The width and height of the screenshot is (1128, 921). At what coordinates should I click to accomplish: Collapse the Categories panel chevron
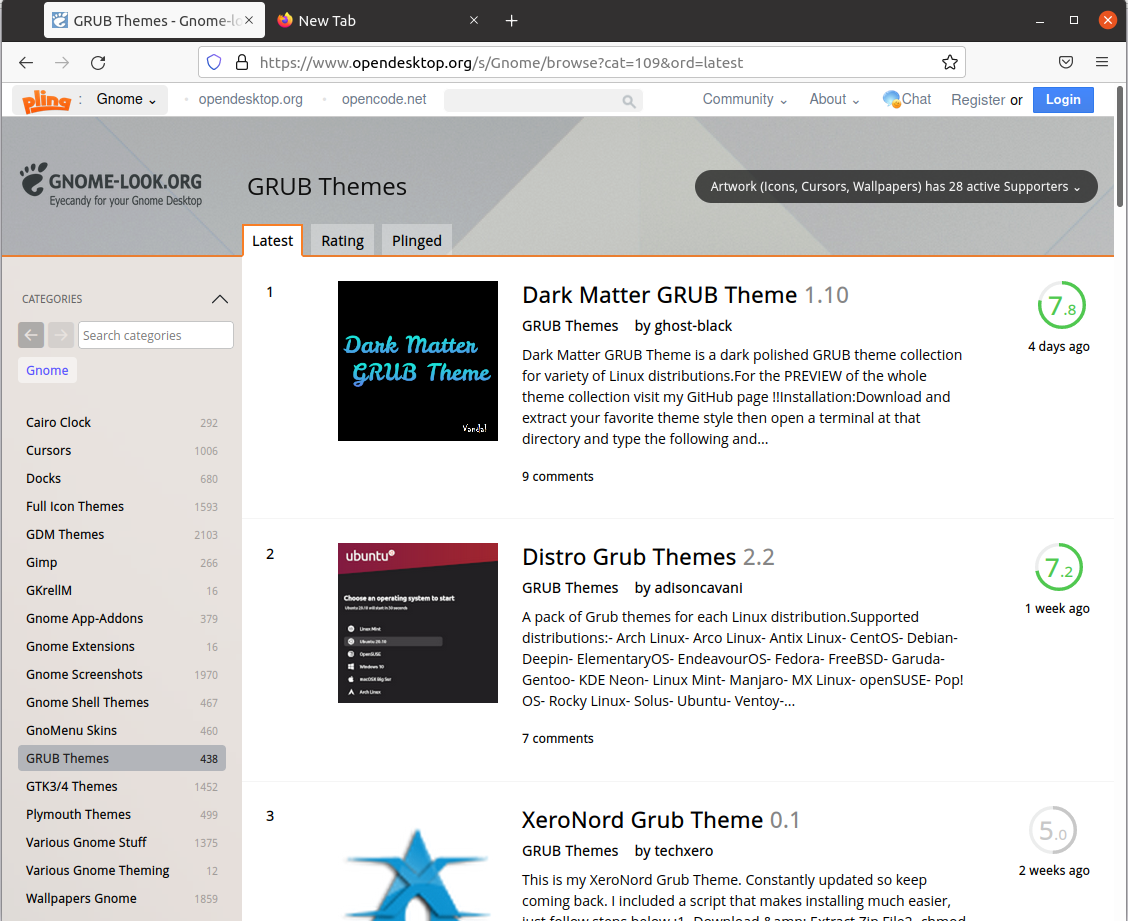220,298
